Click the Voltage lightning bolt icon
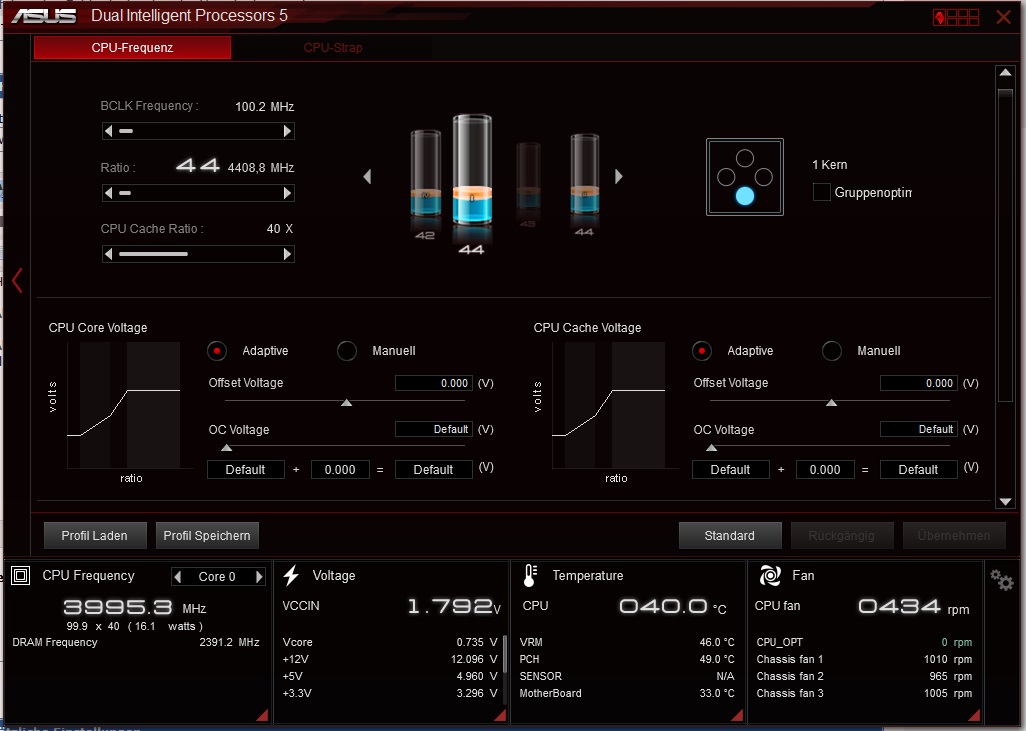Screen dimensions: 1026x731 click(x=291, y=575)
